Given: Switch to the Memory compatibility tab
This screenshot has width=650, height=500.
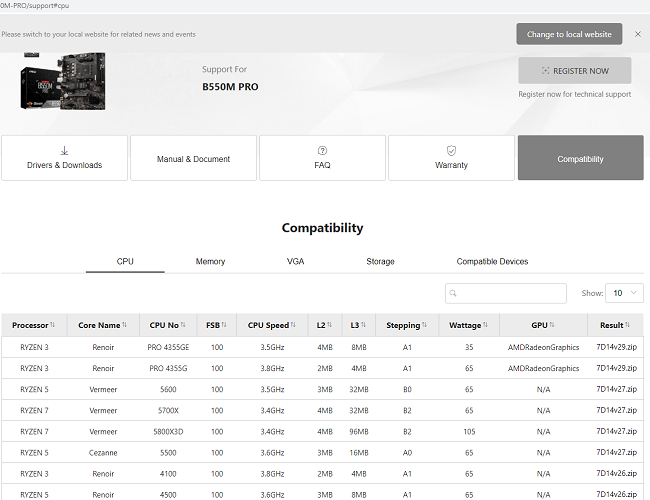Looking at the screenshot, I should pyautogui.click(x=210, y=261).
